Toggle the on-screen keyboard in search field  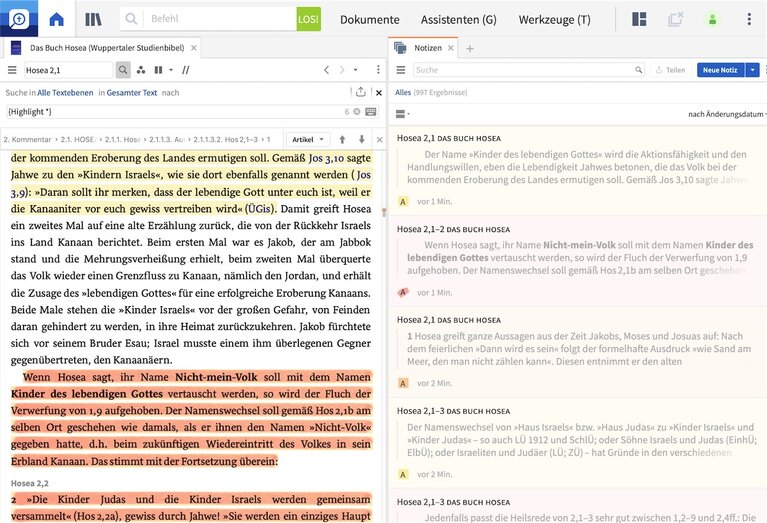click(371, 112)
